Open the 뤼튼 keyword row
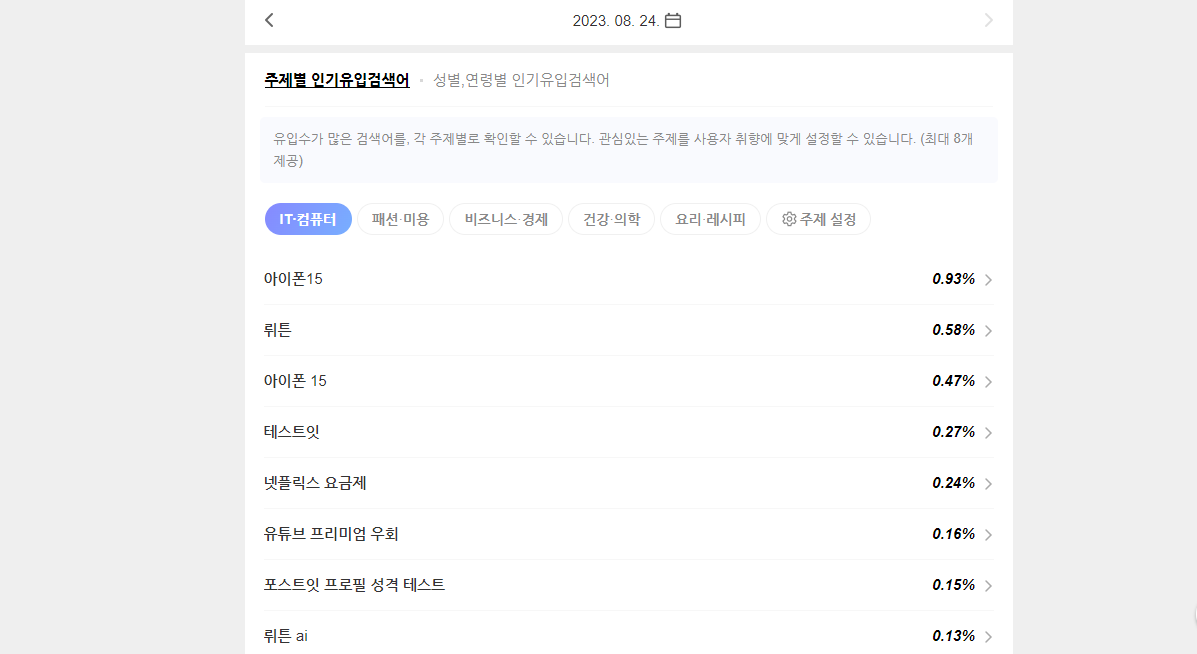Image resolution: width=1197 pixels, height=654 pixels. click(x=628, y=330)
